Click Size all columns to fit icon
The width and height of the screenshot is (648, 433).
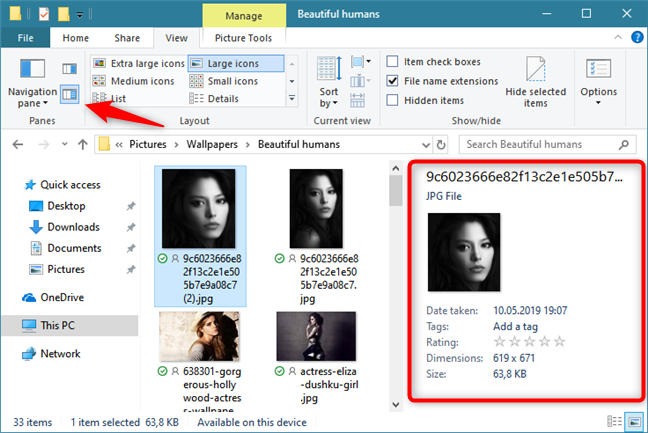(x=357, y=100)
